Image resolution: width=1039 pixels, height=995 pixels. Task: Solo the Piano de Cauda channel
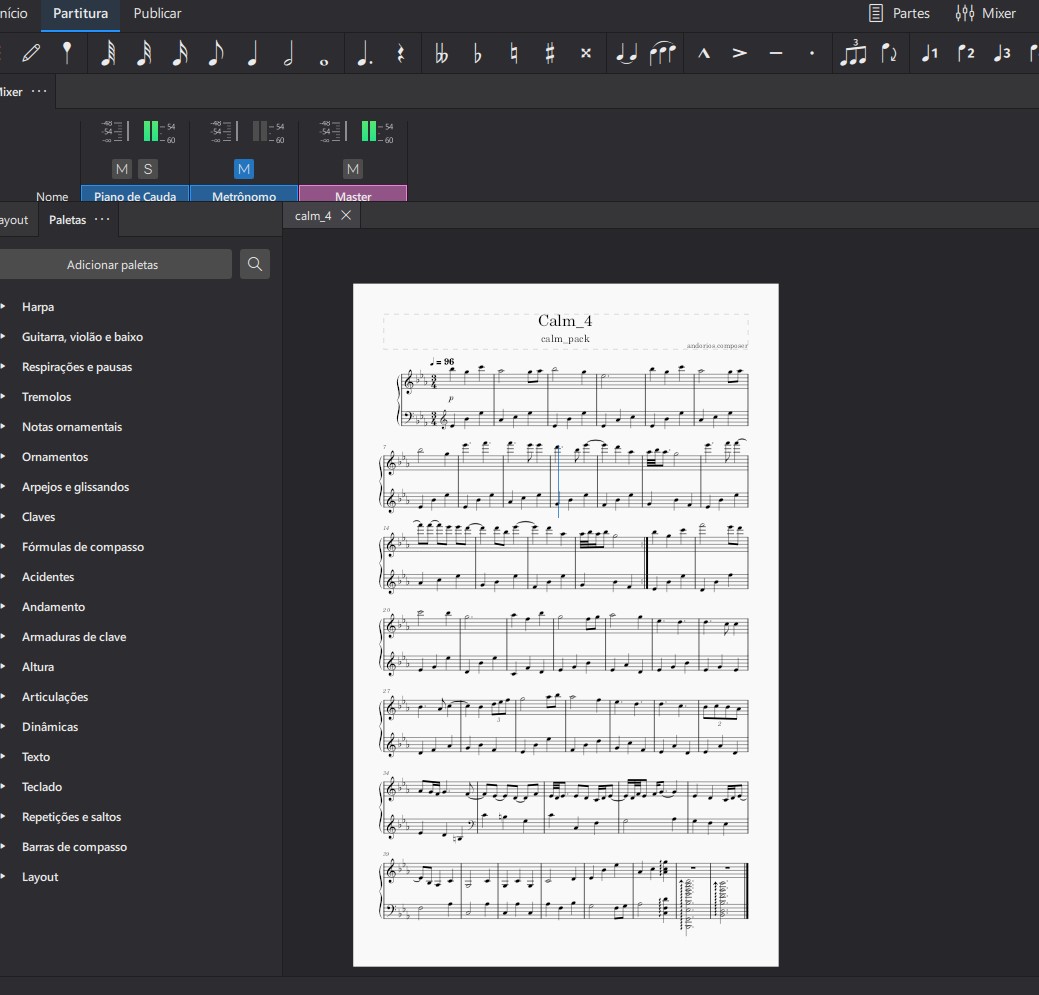pos(147,169)
